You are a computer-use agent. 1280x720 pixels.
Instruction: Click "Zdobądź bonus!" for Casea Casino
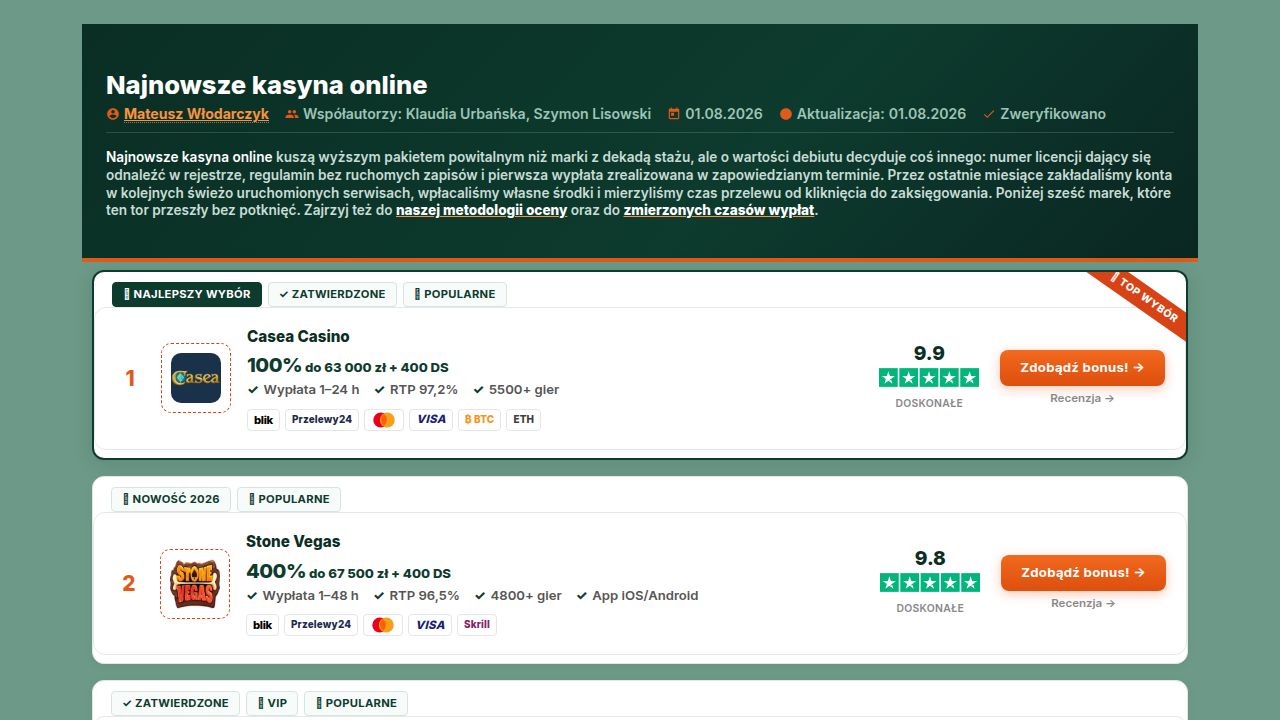point(1082,367)
